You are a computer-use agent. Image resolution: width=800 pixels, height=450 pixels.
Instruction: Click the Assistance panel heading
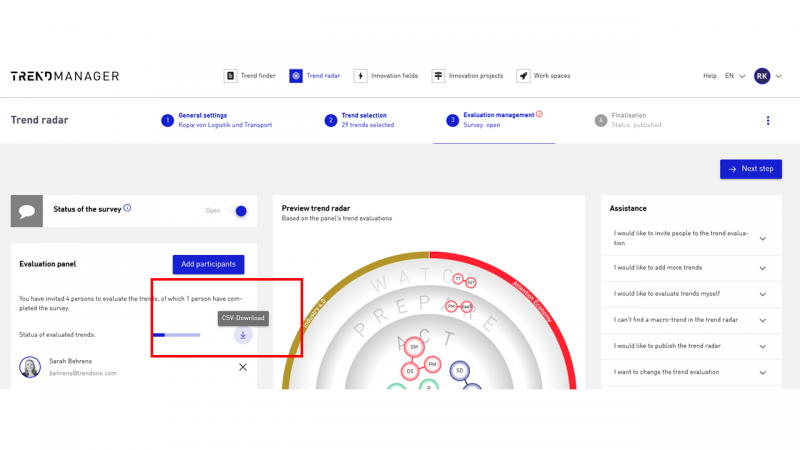(x=628, y=209)
